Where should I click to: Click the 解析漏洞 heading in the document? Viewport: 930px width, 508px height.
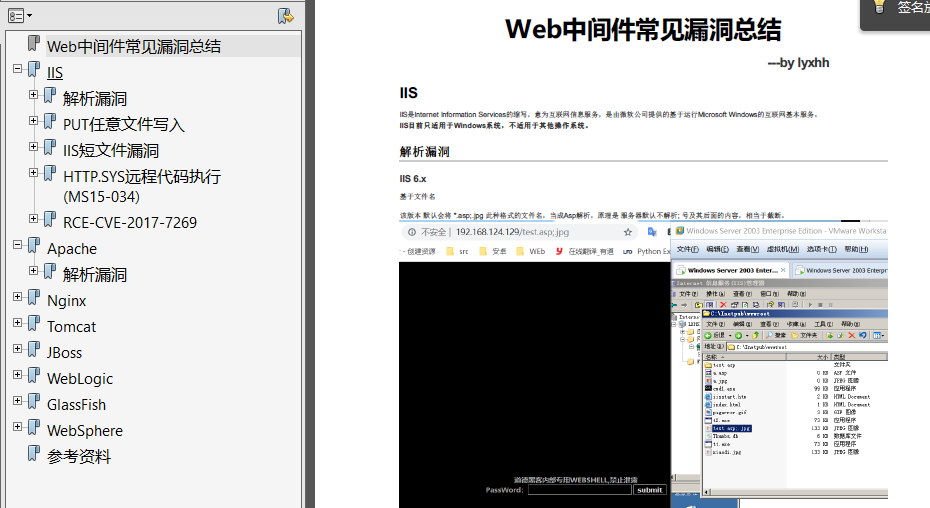(x=425, y=151)
